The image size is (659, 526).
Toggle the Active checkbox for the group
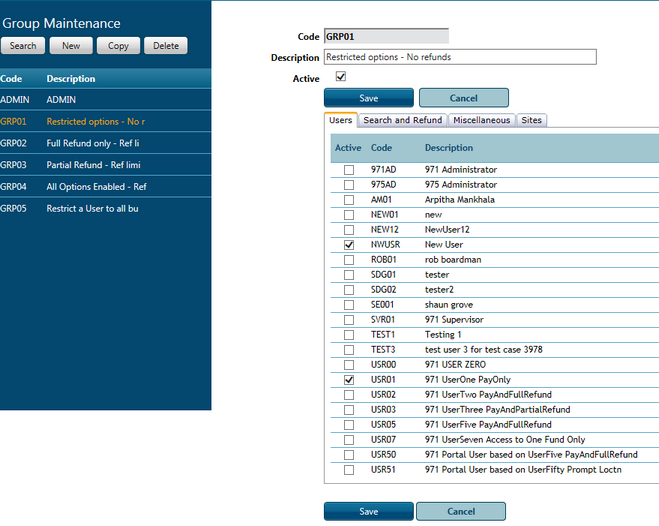[341, 77]
